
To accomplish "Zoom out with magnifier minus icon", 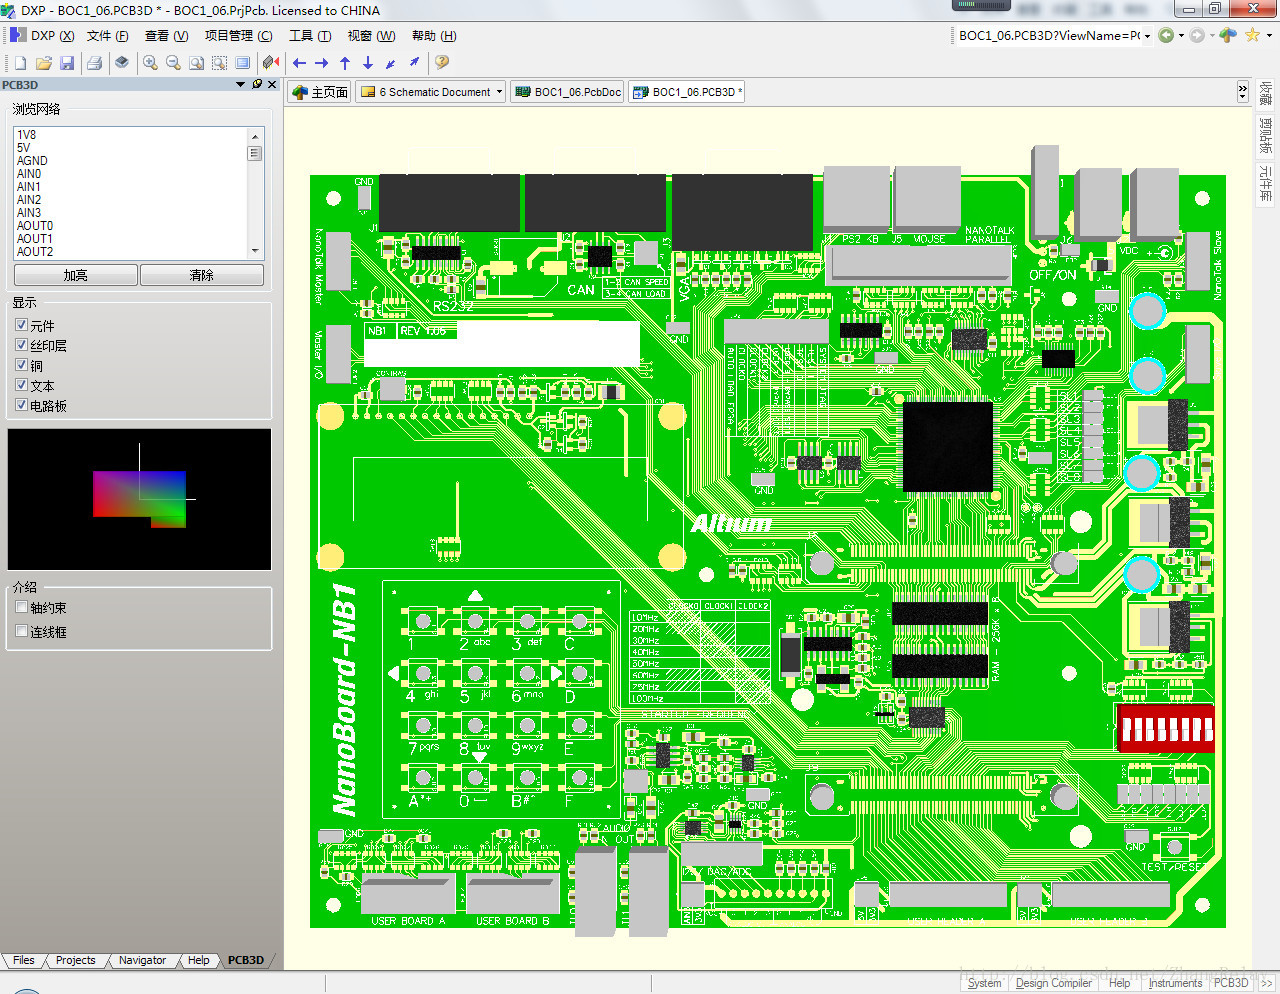I will pos(173,63).
